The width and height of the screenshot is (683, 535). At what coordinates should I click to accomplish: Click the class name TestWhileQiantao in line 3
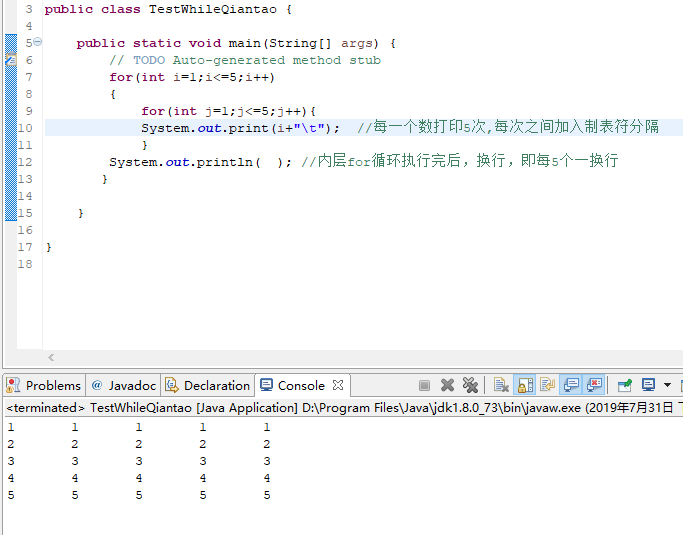click(213, 9)
